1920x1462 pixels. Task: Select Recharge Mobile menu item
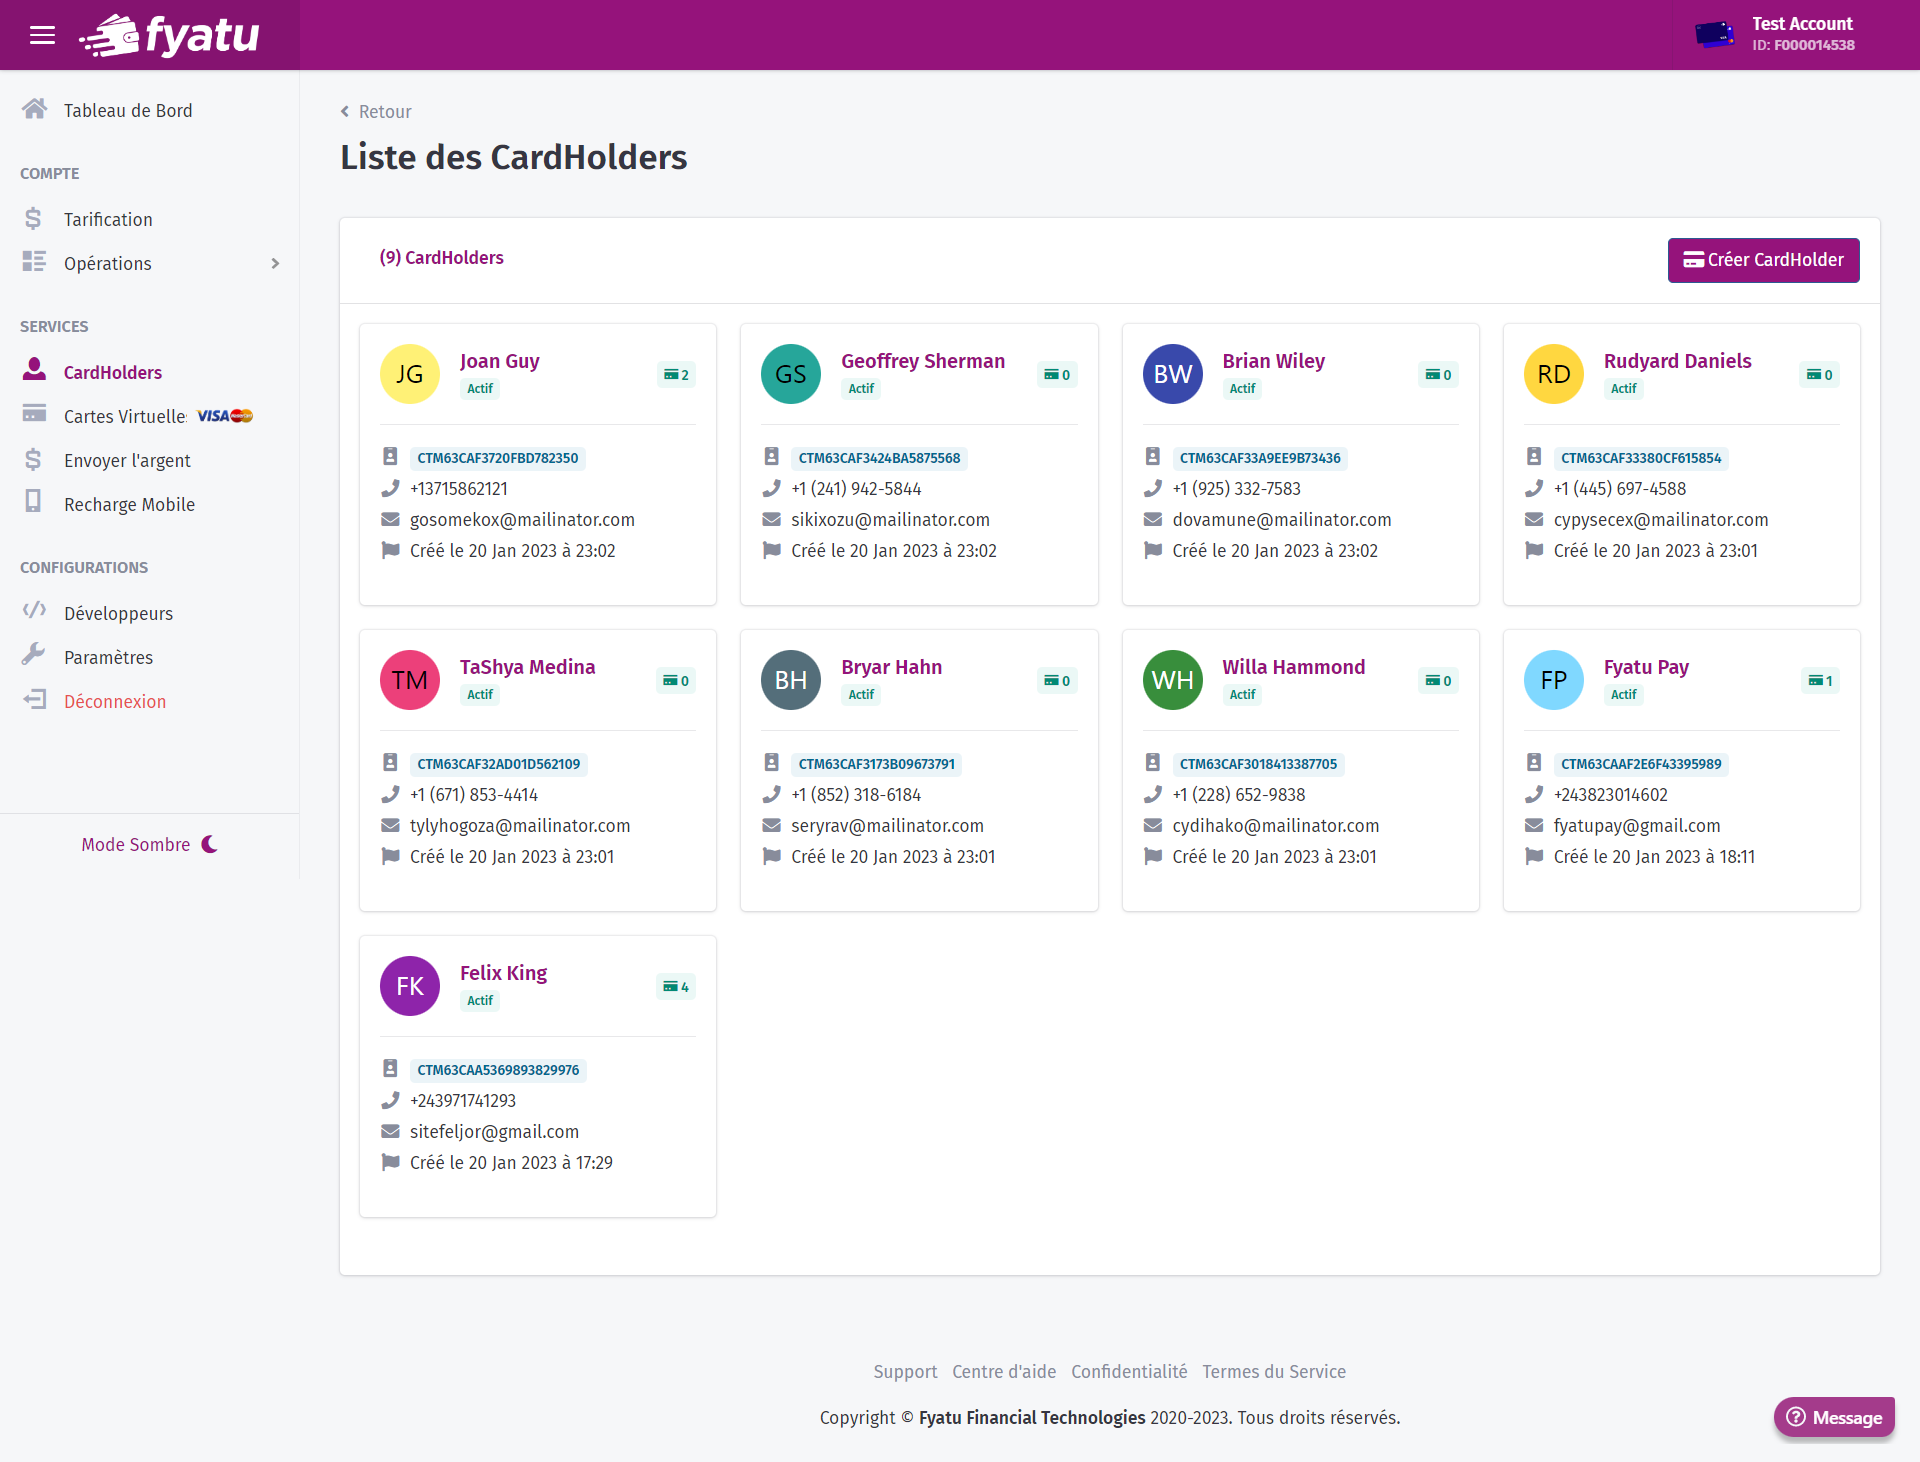coord(129,504)
